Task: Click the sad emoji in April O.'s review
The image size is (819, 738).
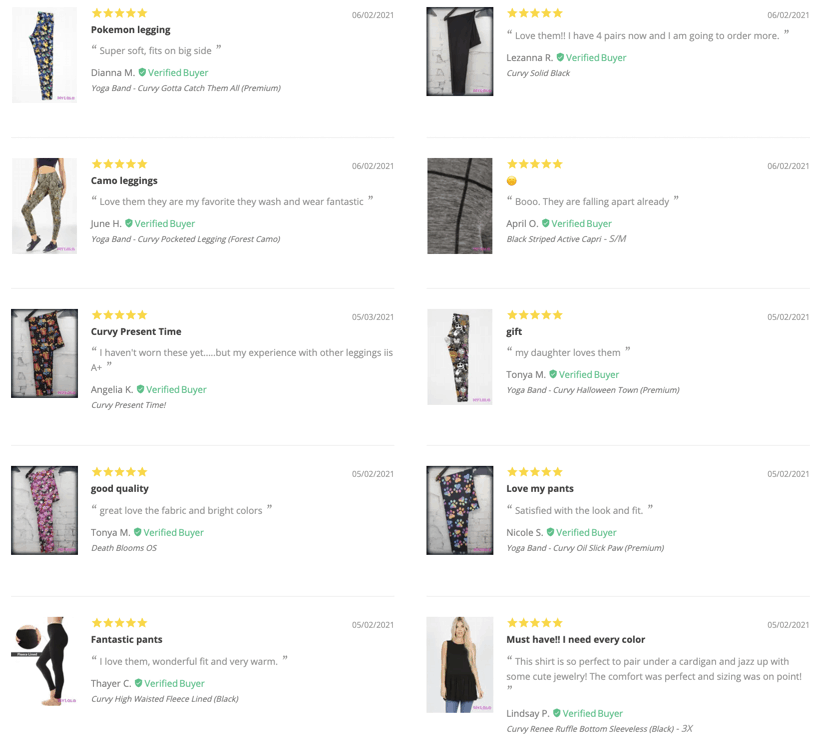Action: [512, 181]
